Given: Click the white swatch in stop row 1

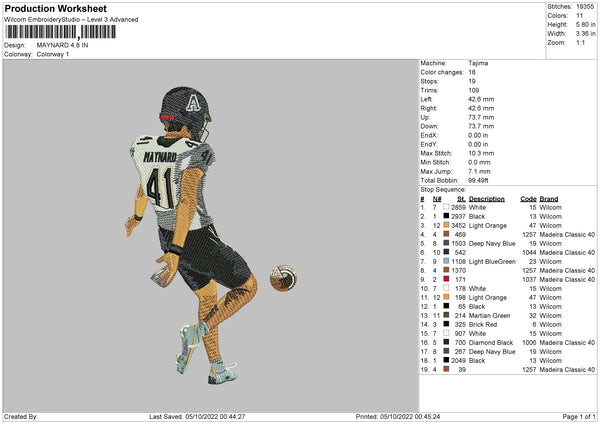Looking at the screenshot, I should [446, 207].
